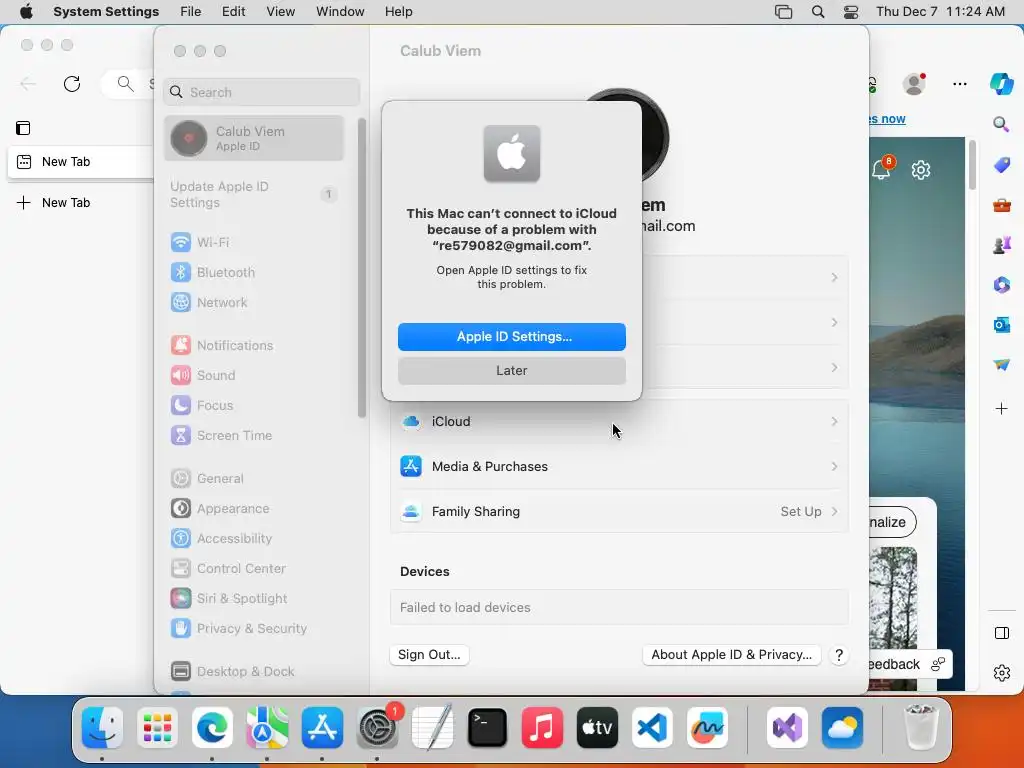Launch Finder from the Dock
This screenshot has height=768, width=1024.
click(x=103, y=728)
